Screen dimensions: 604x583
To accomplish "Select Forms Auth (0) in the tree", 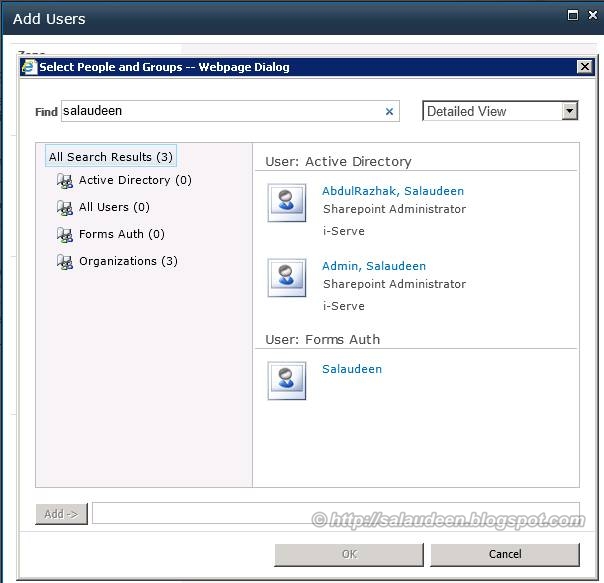I will pos(122,234).
